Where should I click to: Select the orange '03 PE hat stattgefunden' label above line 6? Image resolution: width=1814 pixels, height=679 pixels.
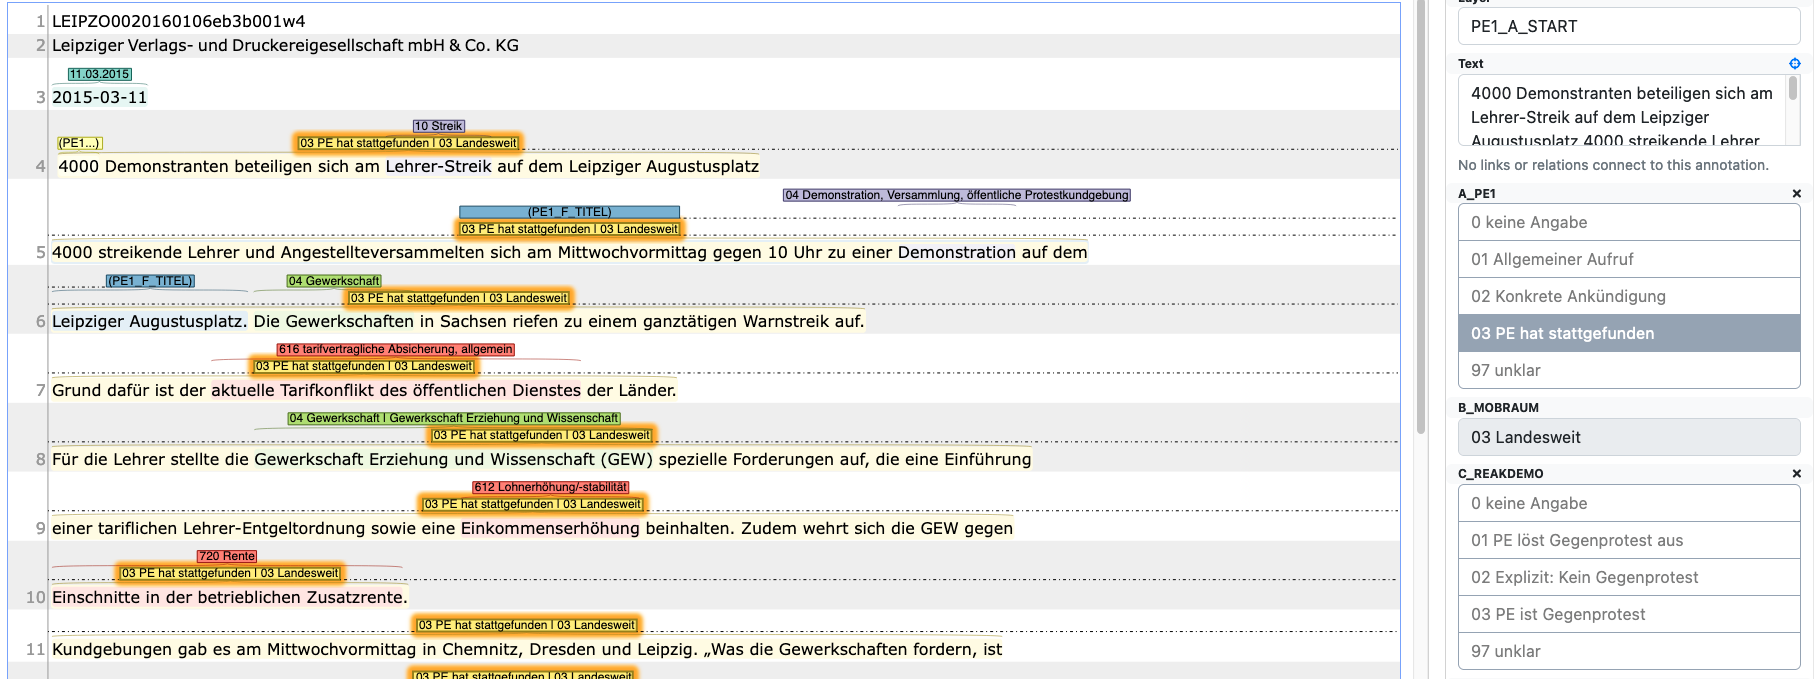(x=459, y=298)
